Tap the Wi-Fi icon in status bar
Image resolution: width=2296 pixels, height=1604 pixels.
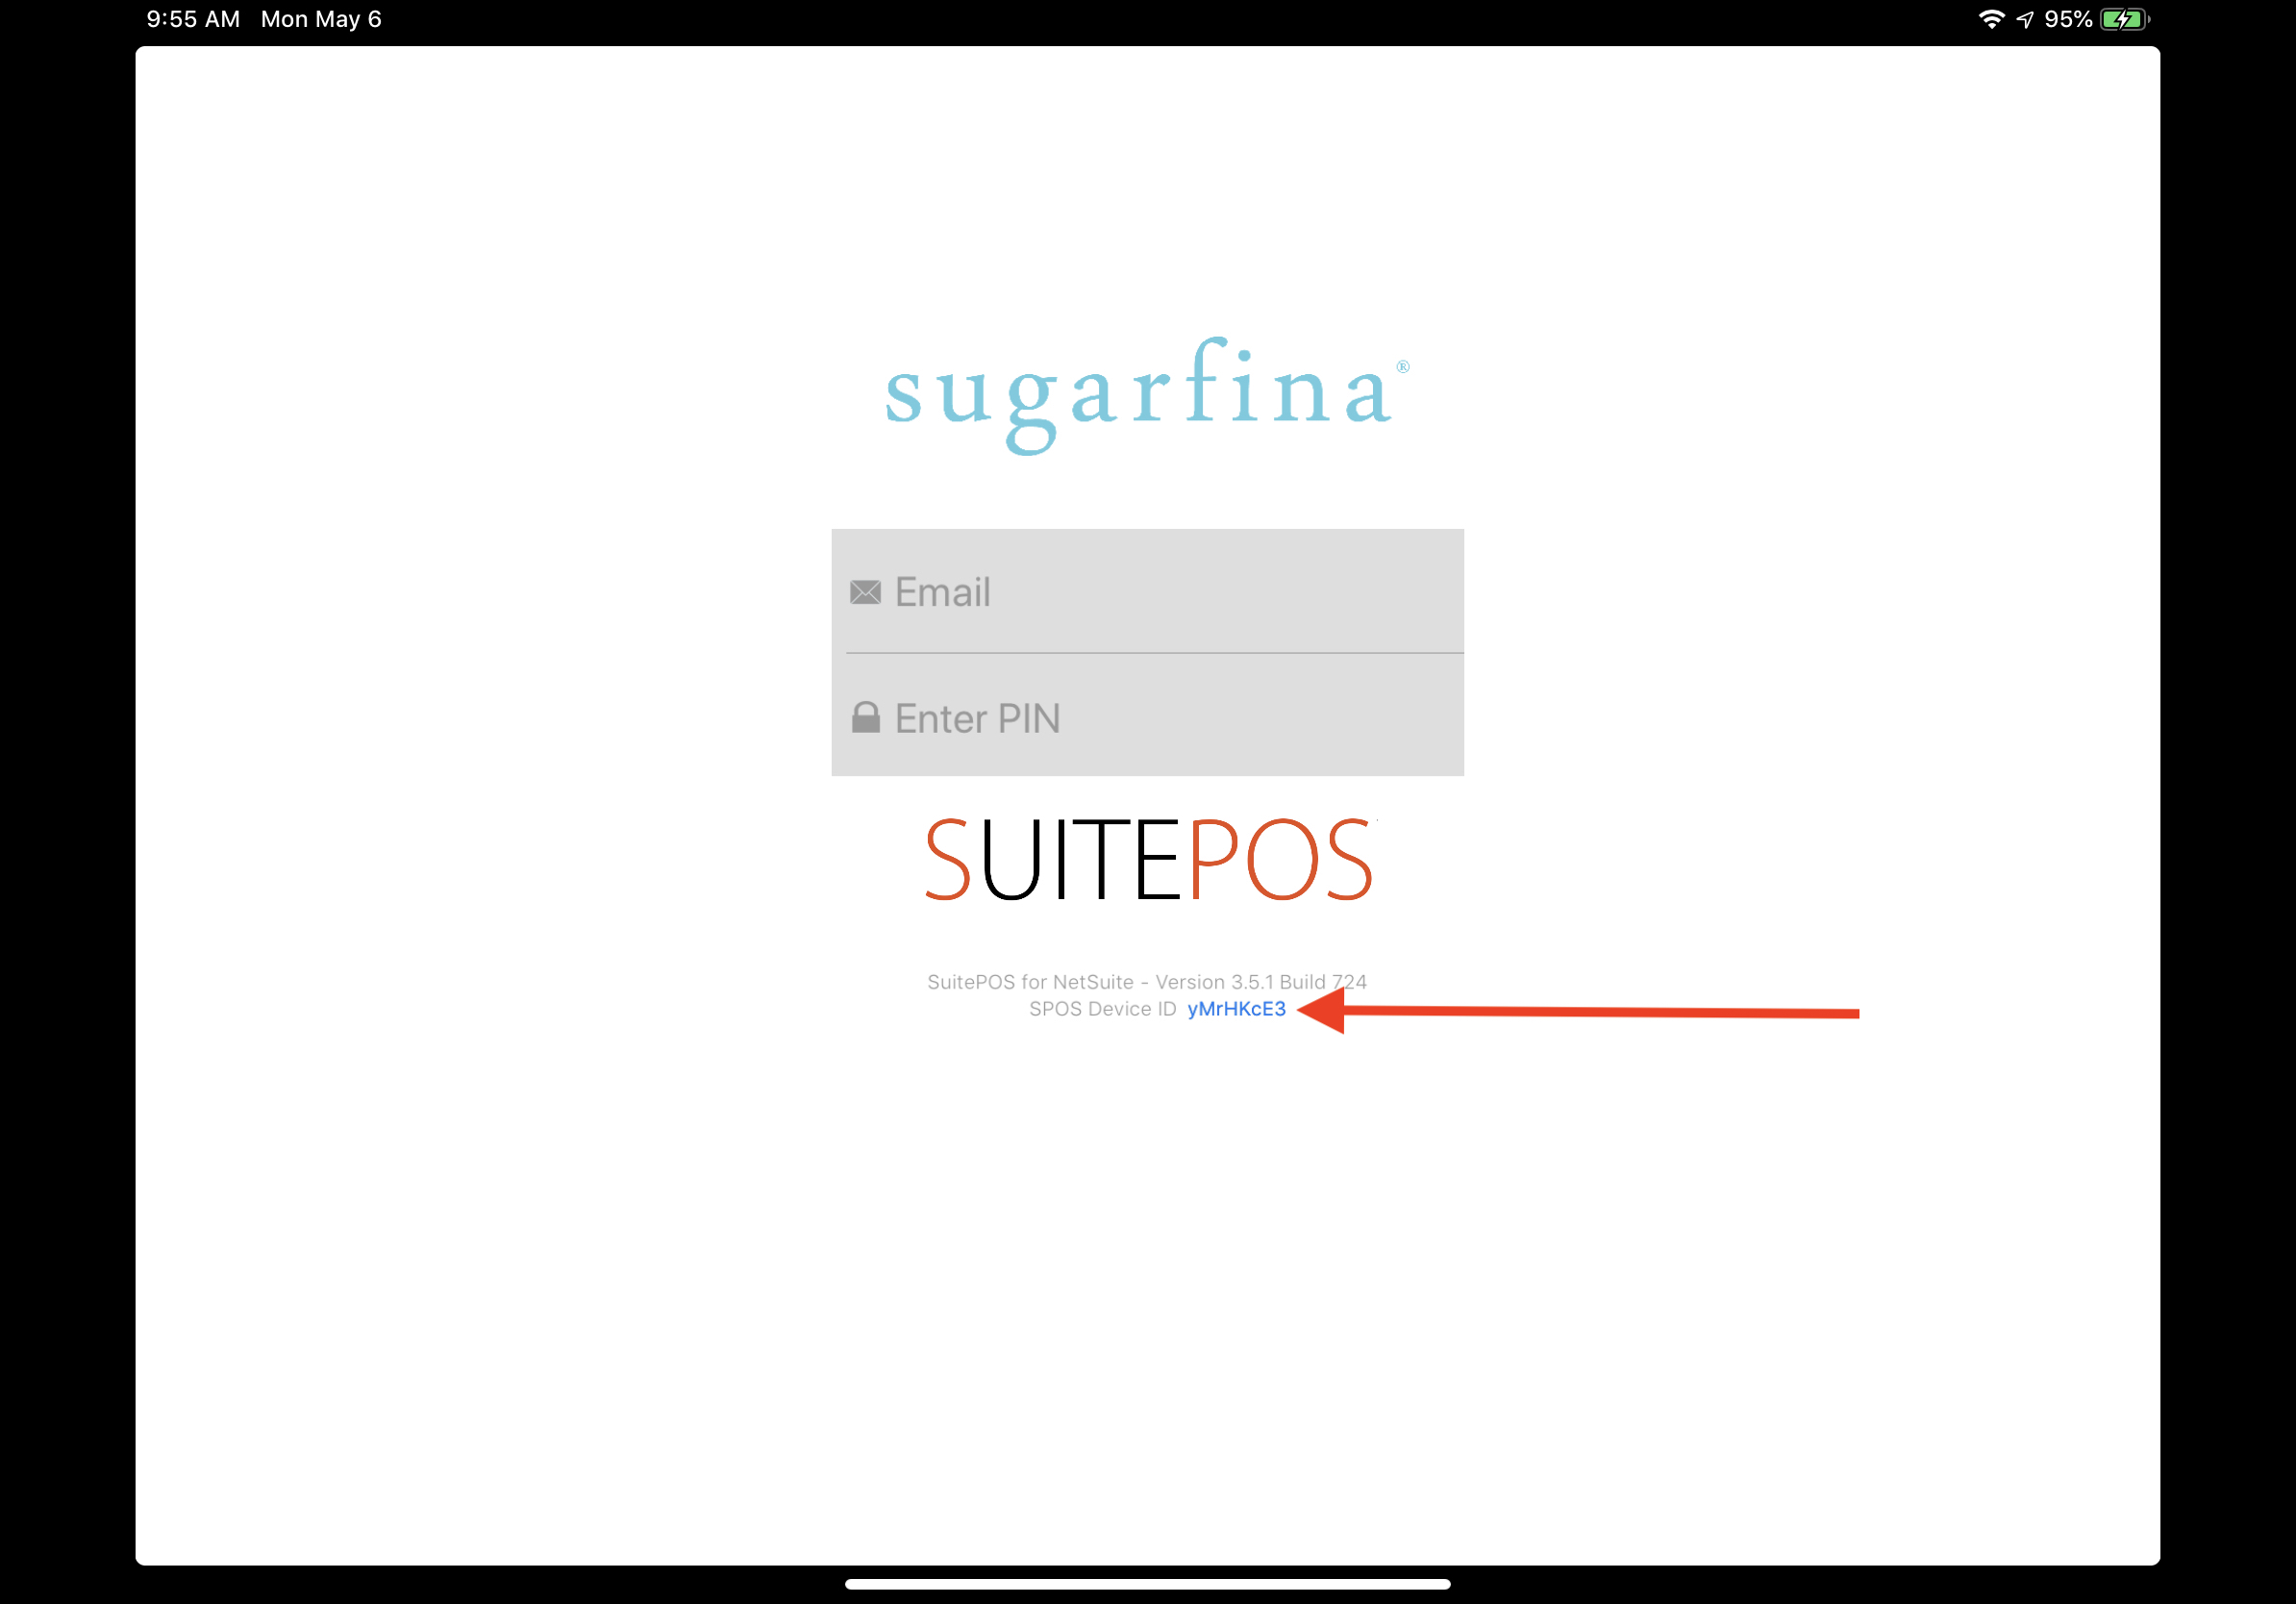click(x=1991, y=19)
